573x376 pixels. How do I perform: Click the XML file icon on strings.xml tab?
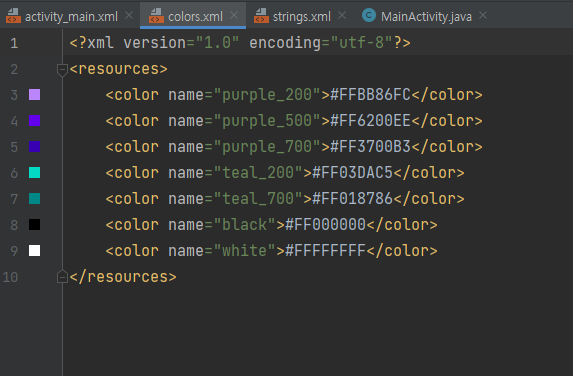[261, 16]
